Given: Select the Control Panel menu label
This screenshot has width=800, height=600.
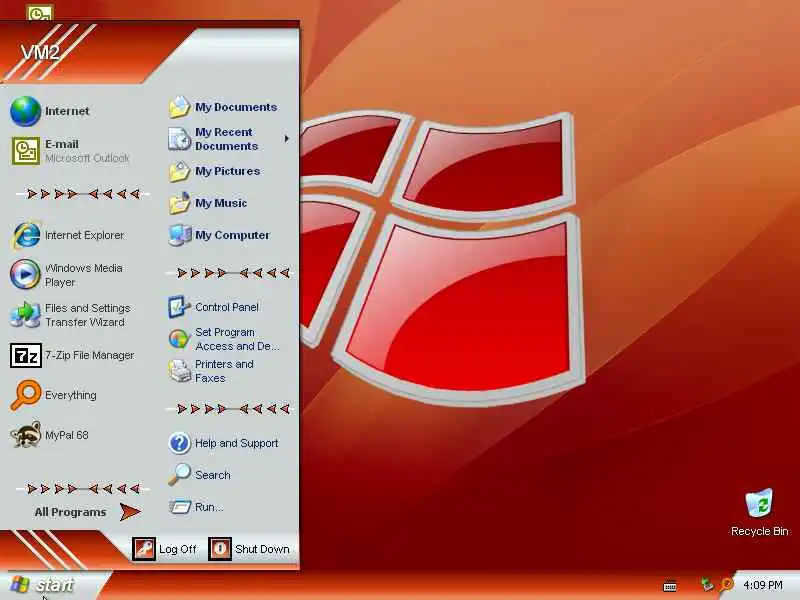Looking at the screenshot, I should (x=227, y=307).
